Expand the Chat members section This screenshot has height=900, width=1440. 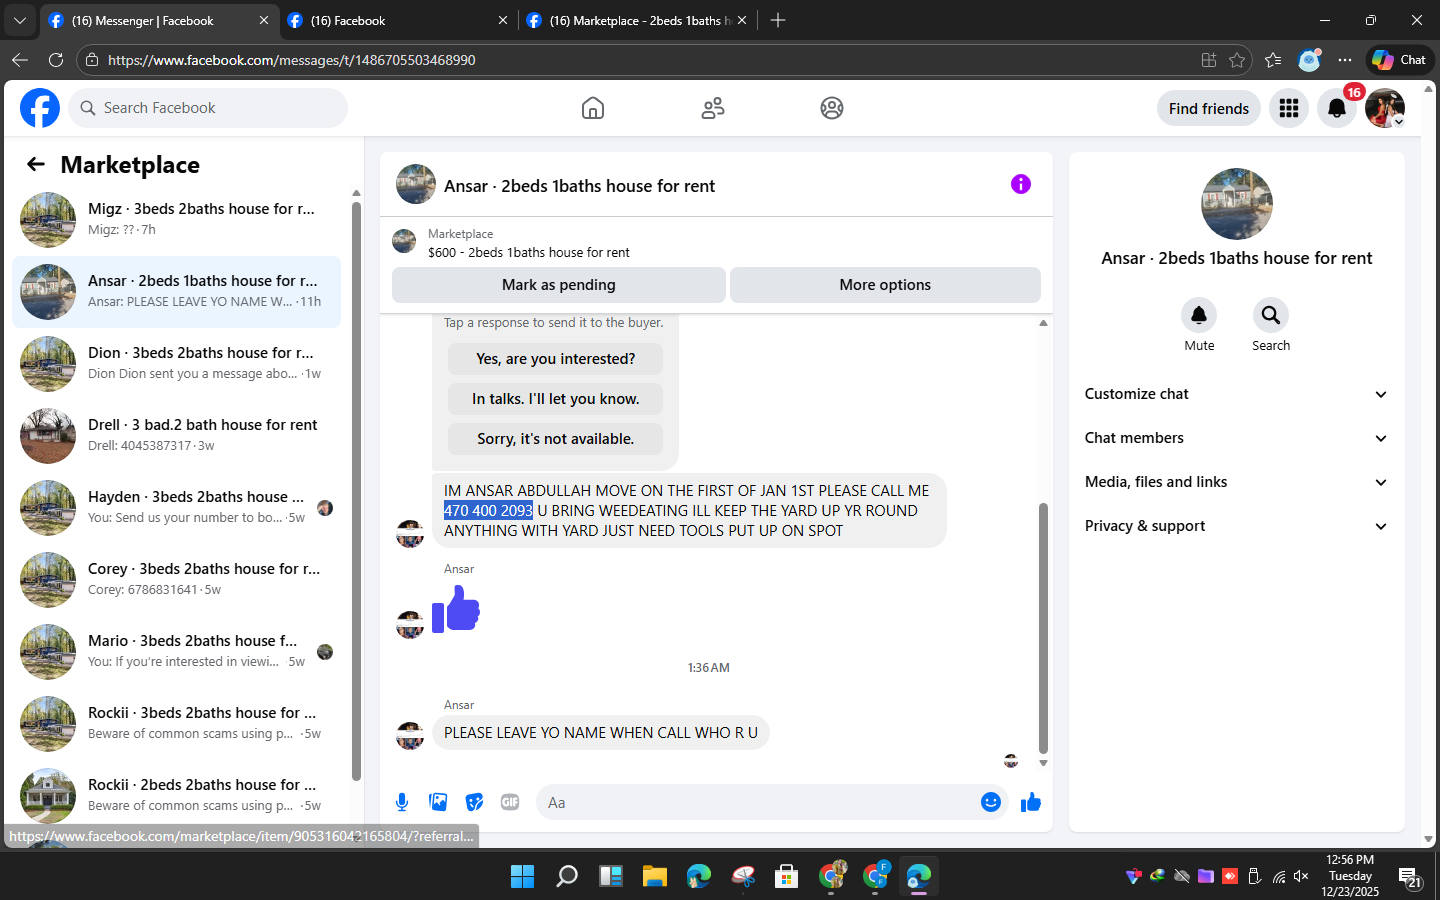point(1237,438)
